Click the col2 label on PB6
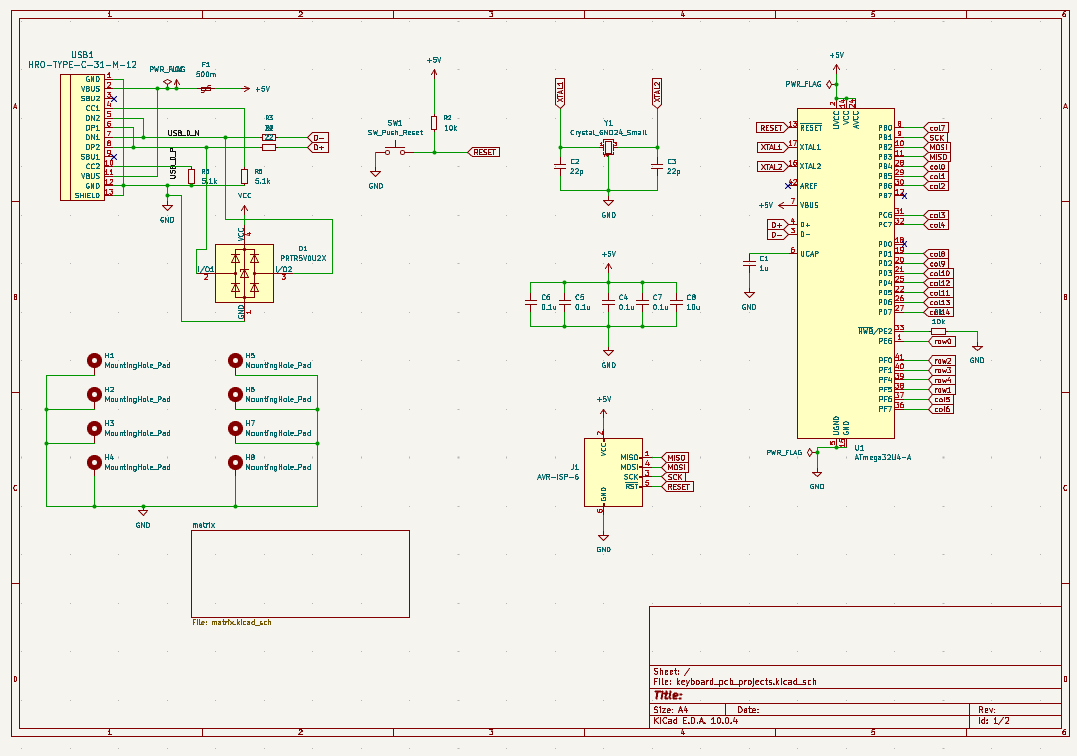This screenshot has width=1077, height=756. tap(936, 186)
